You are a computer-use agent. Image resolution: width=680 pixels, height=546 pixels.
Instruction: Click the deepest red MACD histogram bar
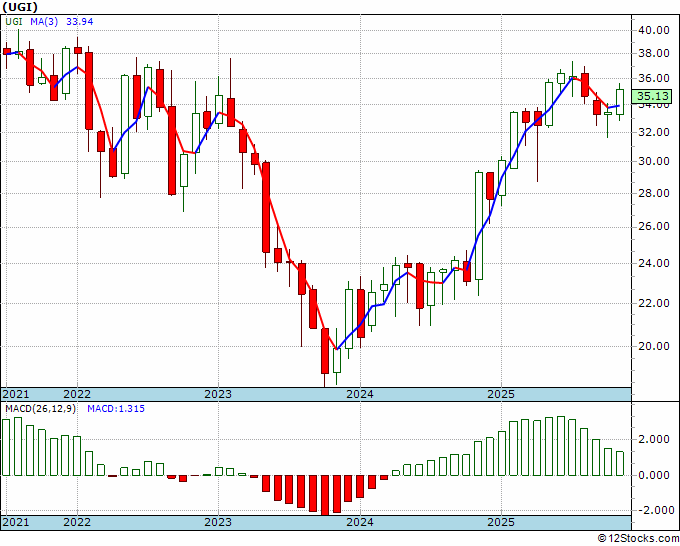[325, 495]
